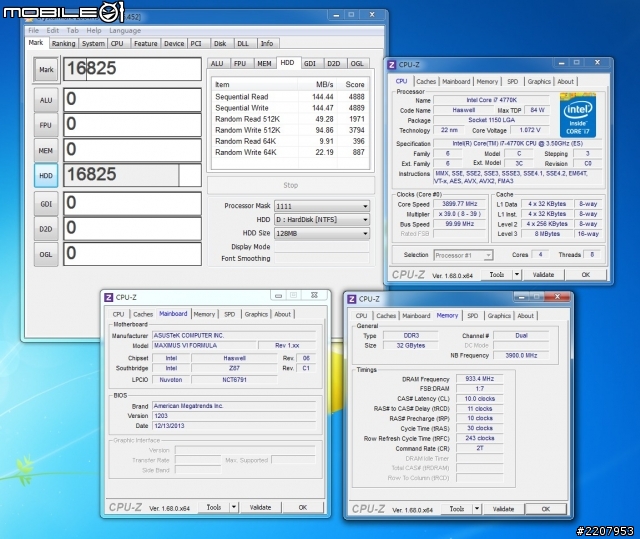Run the FPU benchmark button
The image size is (640, 539).
(x=46, y=125)
